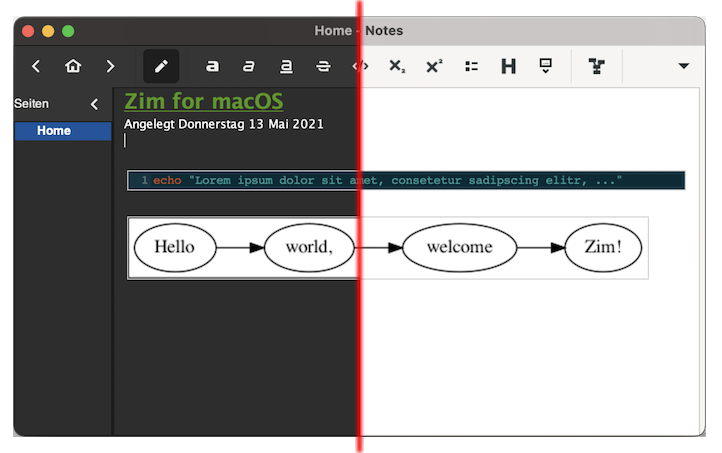
Task: Click the Hello world graph diagram
Action: coord(388,248)
